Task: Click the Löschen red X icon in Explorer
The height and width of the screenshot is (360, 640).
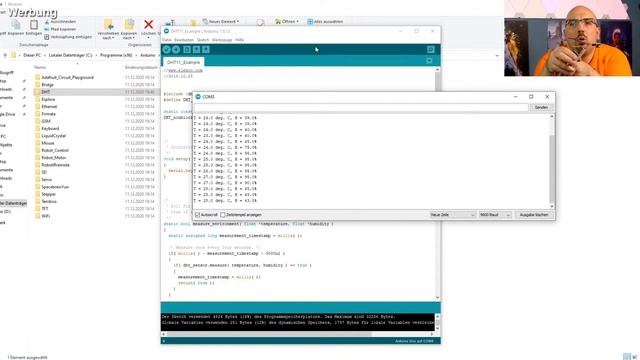Action: pyautogui.click(x=149, y=24)
